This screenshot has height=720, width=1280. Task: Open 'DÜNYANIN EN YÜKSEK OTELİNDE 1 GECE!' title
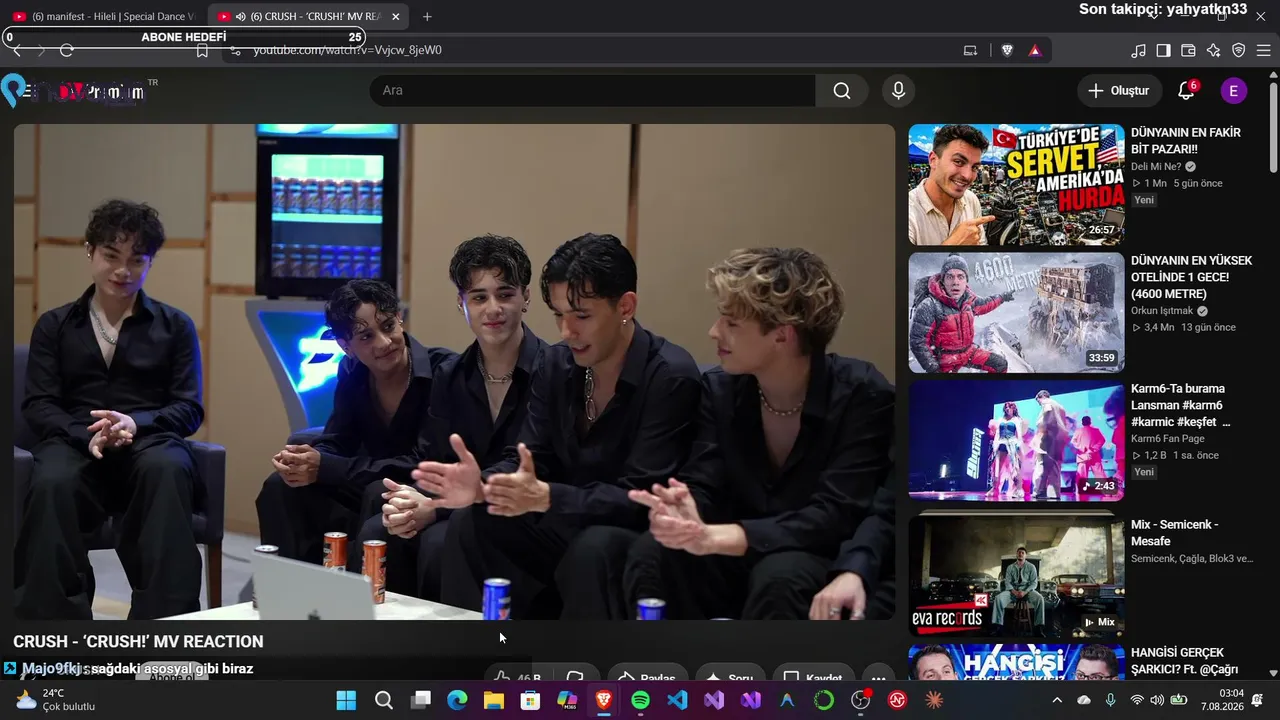[1192, 277]
